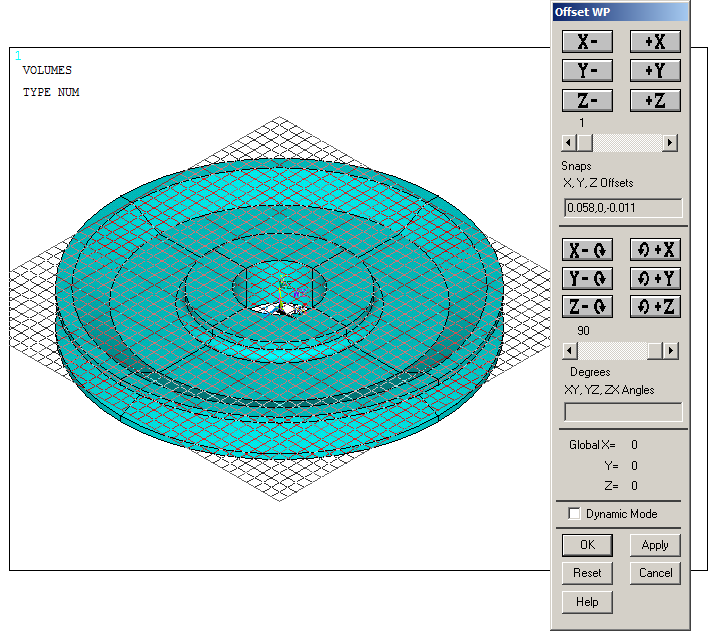This screenshot has width=720, height=631.
Task: Click left arrow of Snaps slider
Action: point(570,143)
